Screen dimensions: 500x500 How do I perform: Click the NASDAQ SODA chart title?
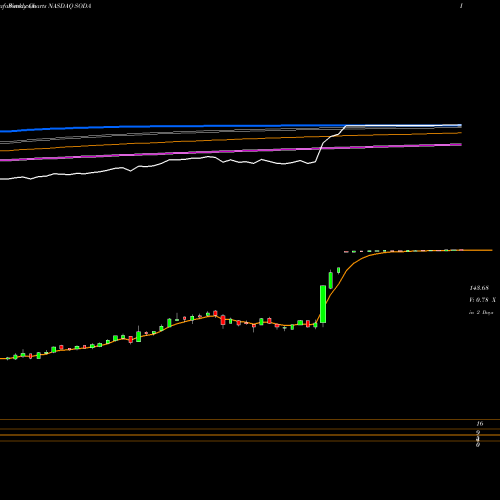pos(70,6)
